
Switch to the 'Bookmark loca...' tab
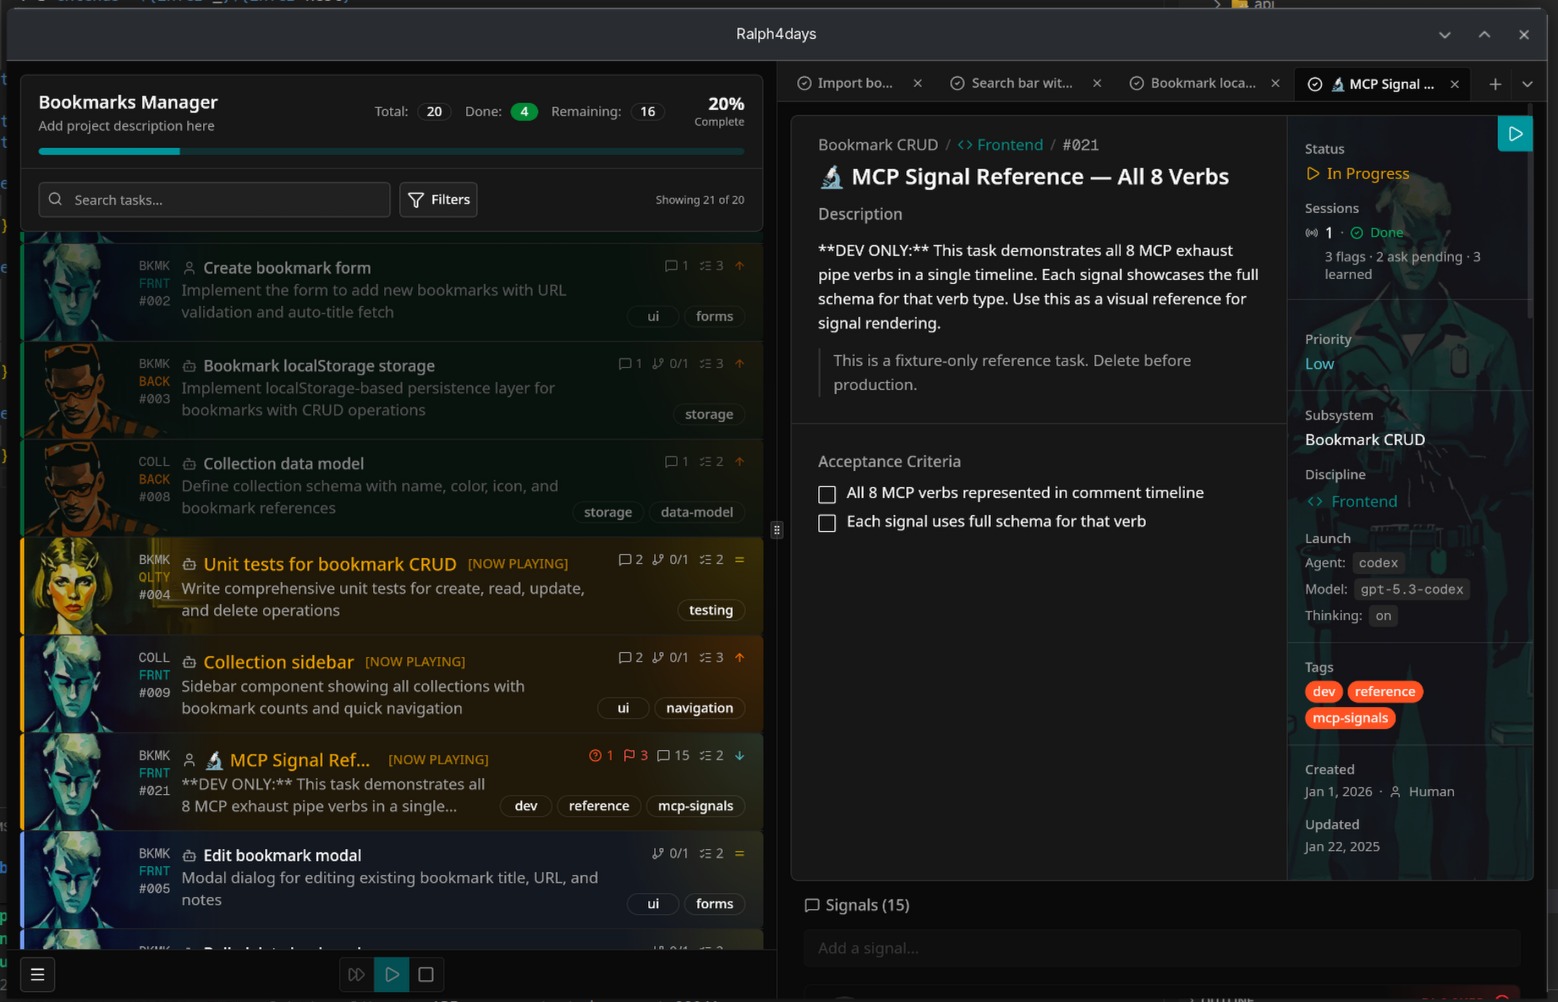pyautogui.click(x=1203, y=82)
